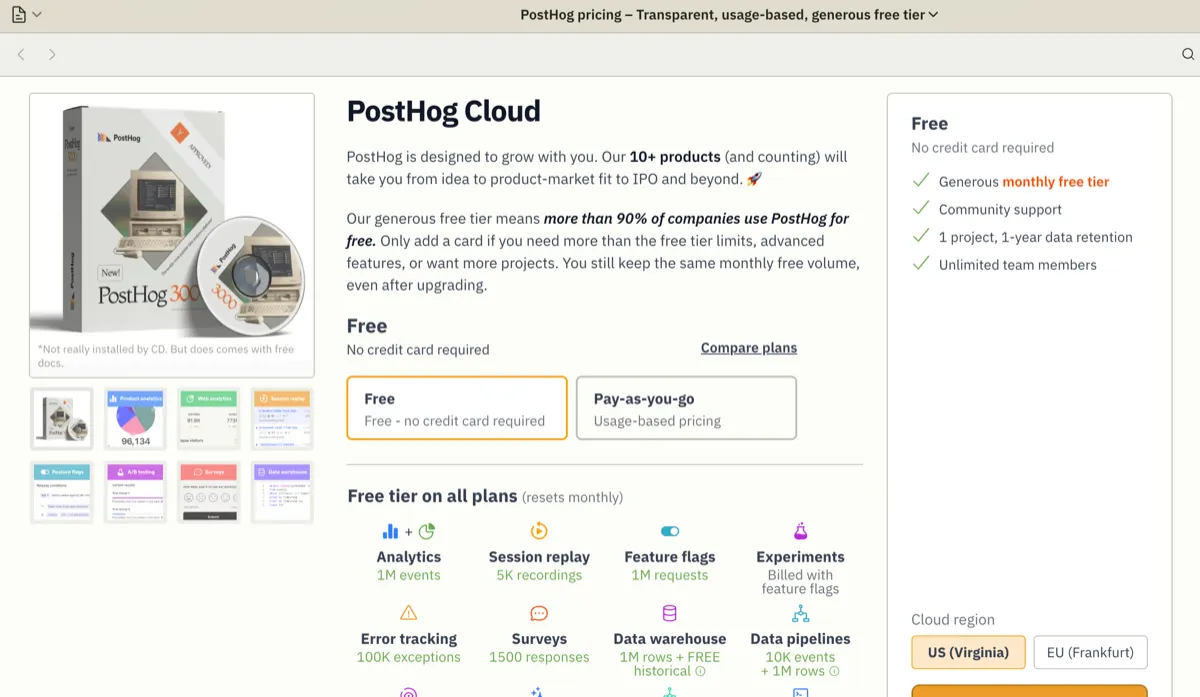Click the Data warehouse database icon
This screenshot has width=1200, height=697.
[669, 613]
